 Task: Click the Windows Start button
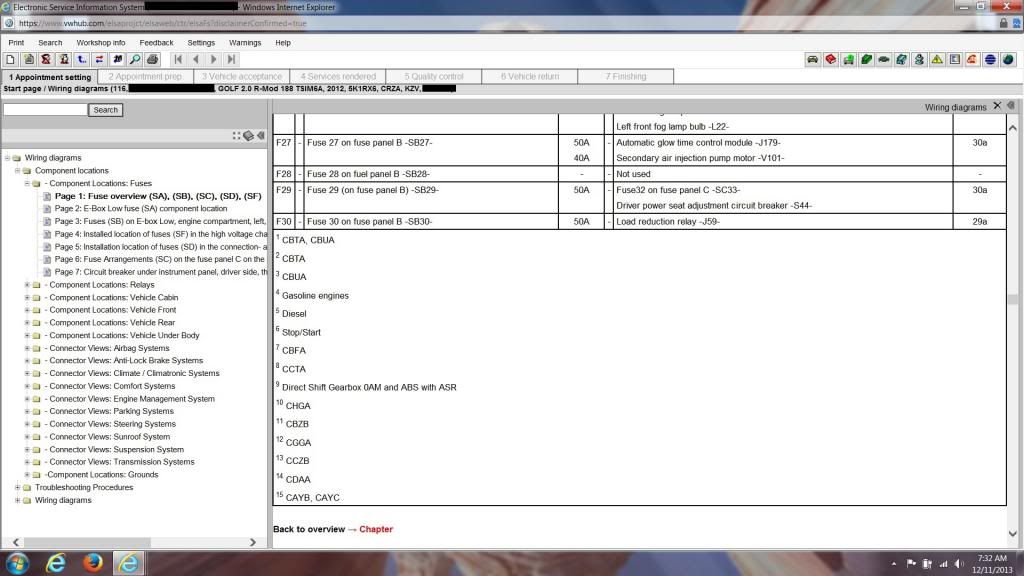[x=18, y=563]
